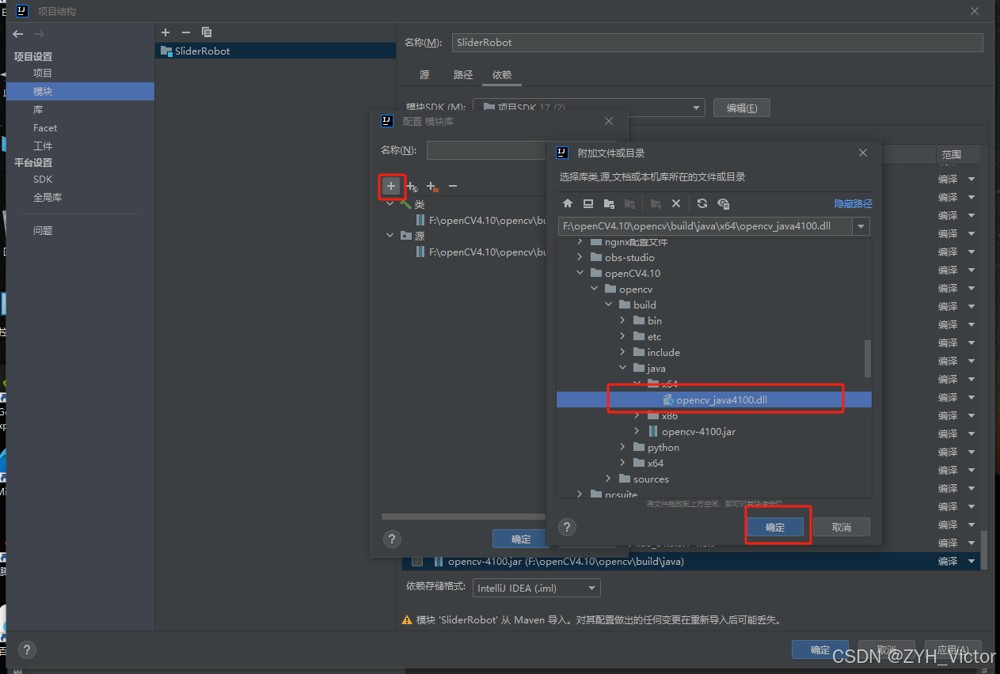Expand the obs-studio folder

pos(580,257)
